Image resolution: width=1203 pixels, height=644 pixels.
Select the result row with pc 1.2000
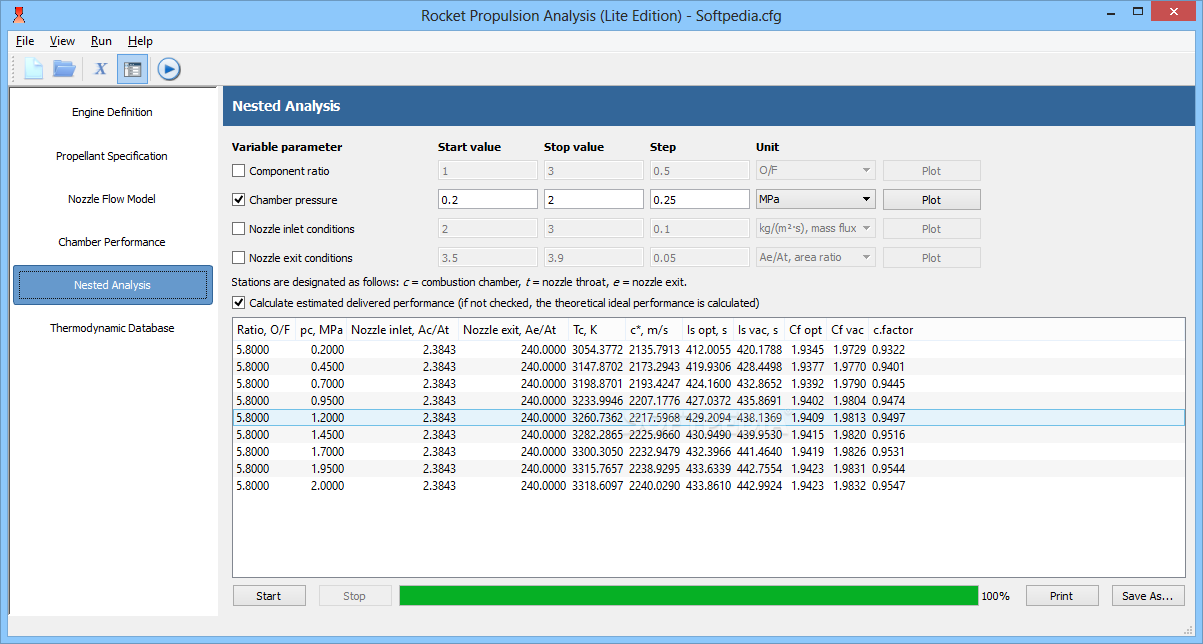point(708,418)
